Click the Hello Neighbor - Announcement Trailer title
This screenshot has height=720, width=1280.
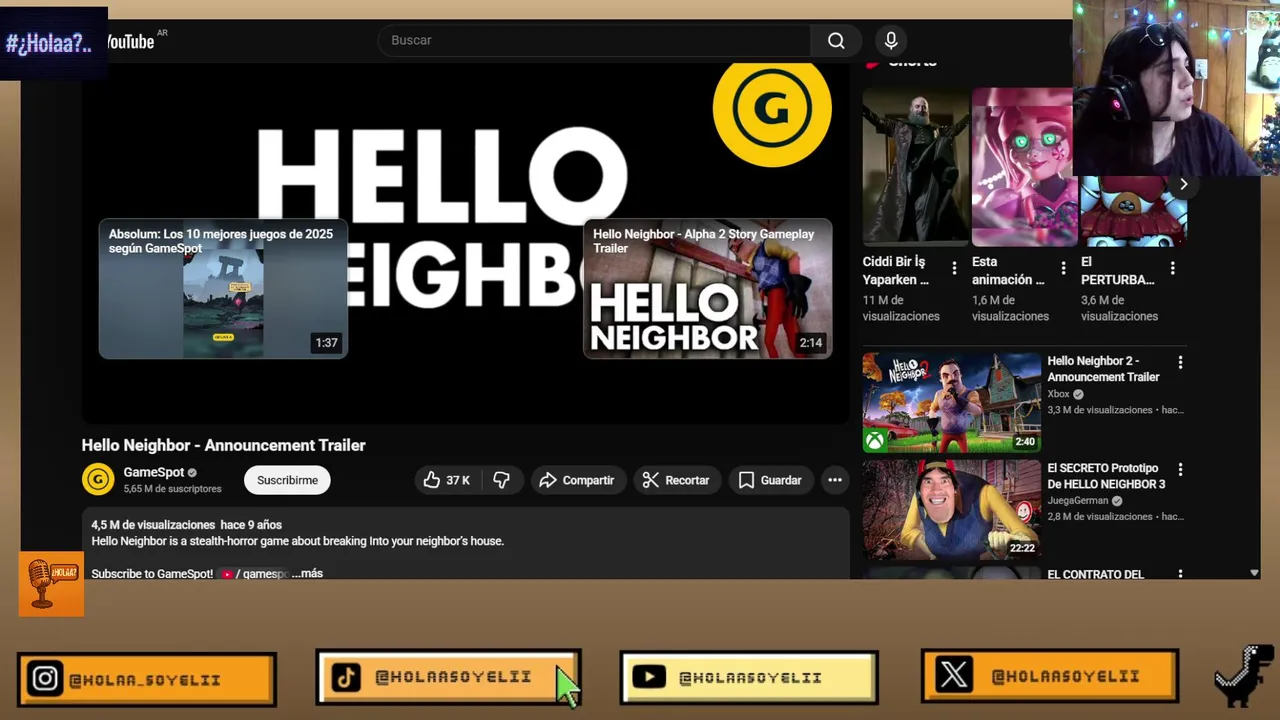click(x=223, y=445)
